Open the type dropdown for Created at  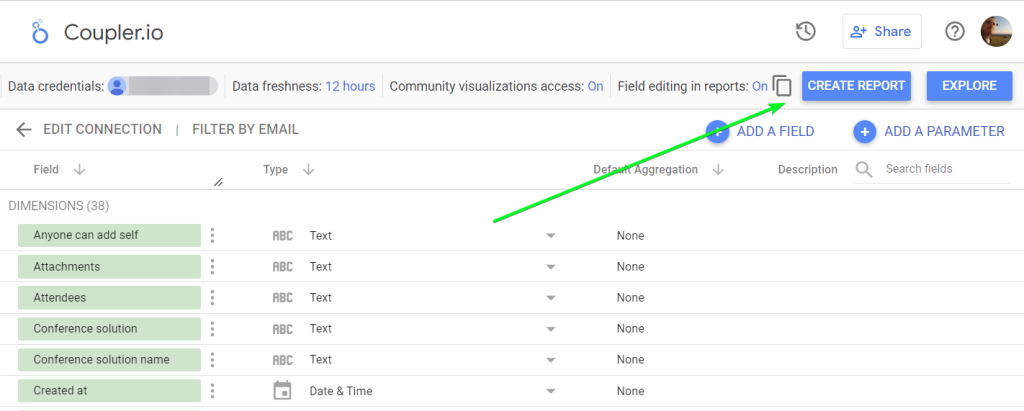pos(551,391)
